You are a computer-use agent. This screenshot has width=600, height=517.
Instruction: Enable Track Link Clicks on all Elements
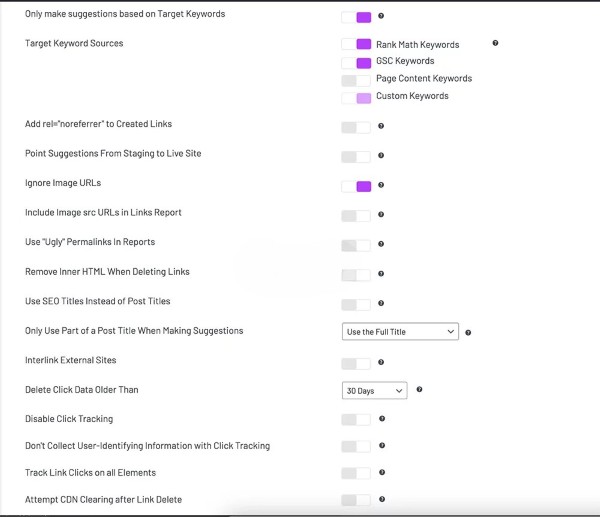[x=356, y=473]
